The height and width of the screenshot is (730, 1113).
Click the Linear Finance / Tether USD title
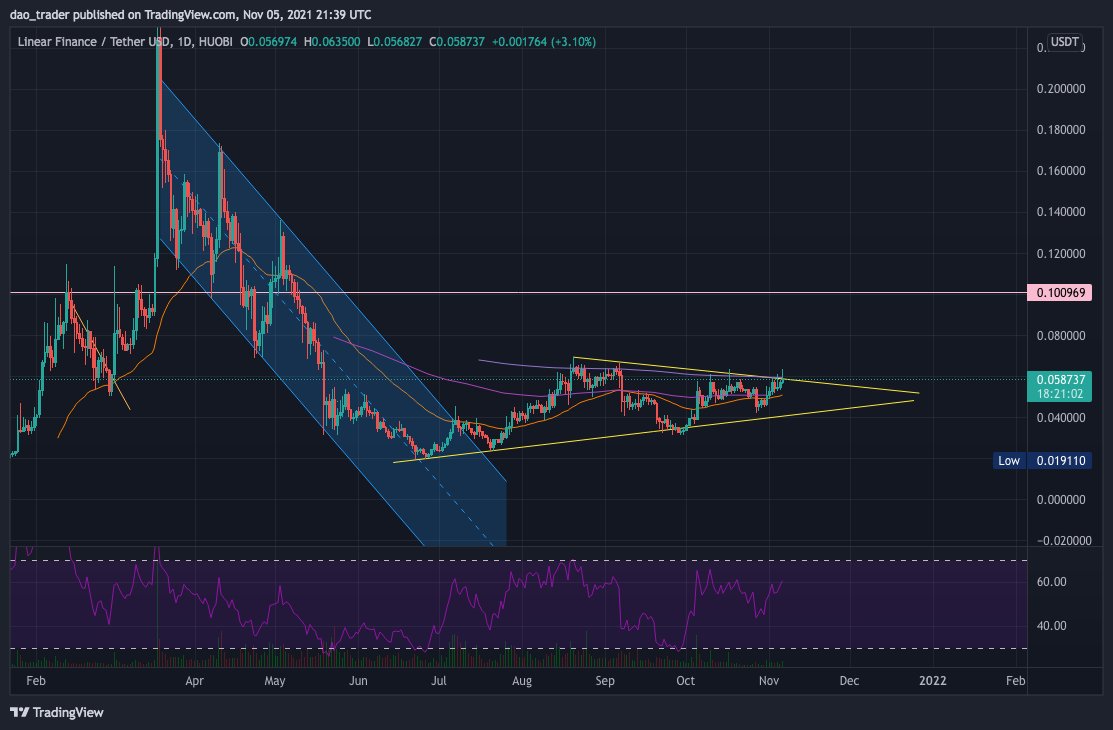pyautogui.click(x=94, y=42)
